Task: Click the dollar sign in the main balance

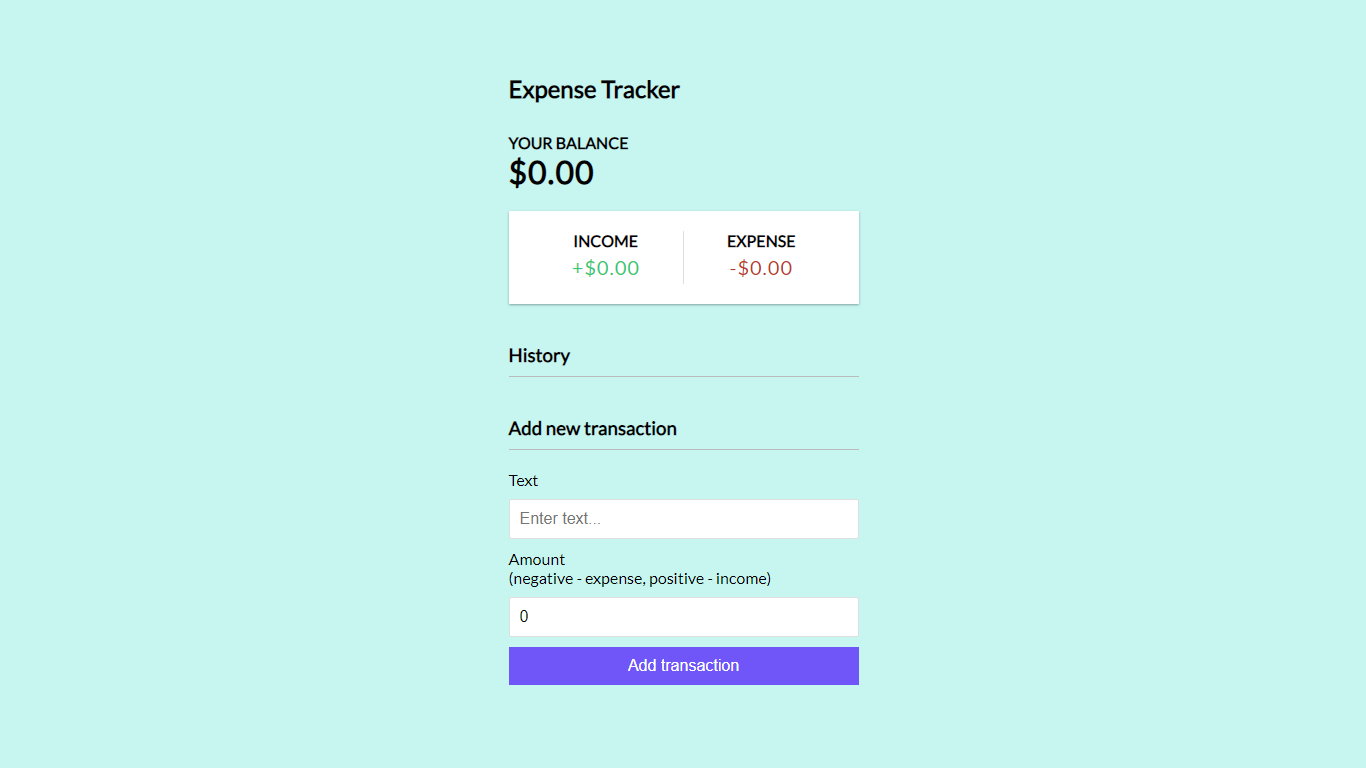Action: [517, 173]
